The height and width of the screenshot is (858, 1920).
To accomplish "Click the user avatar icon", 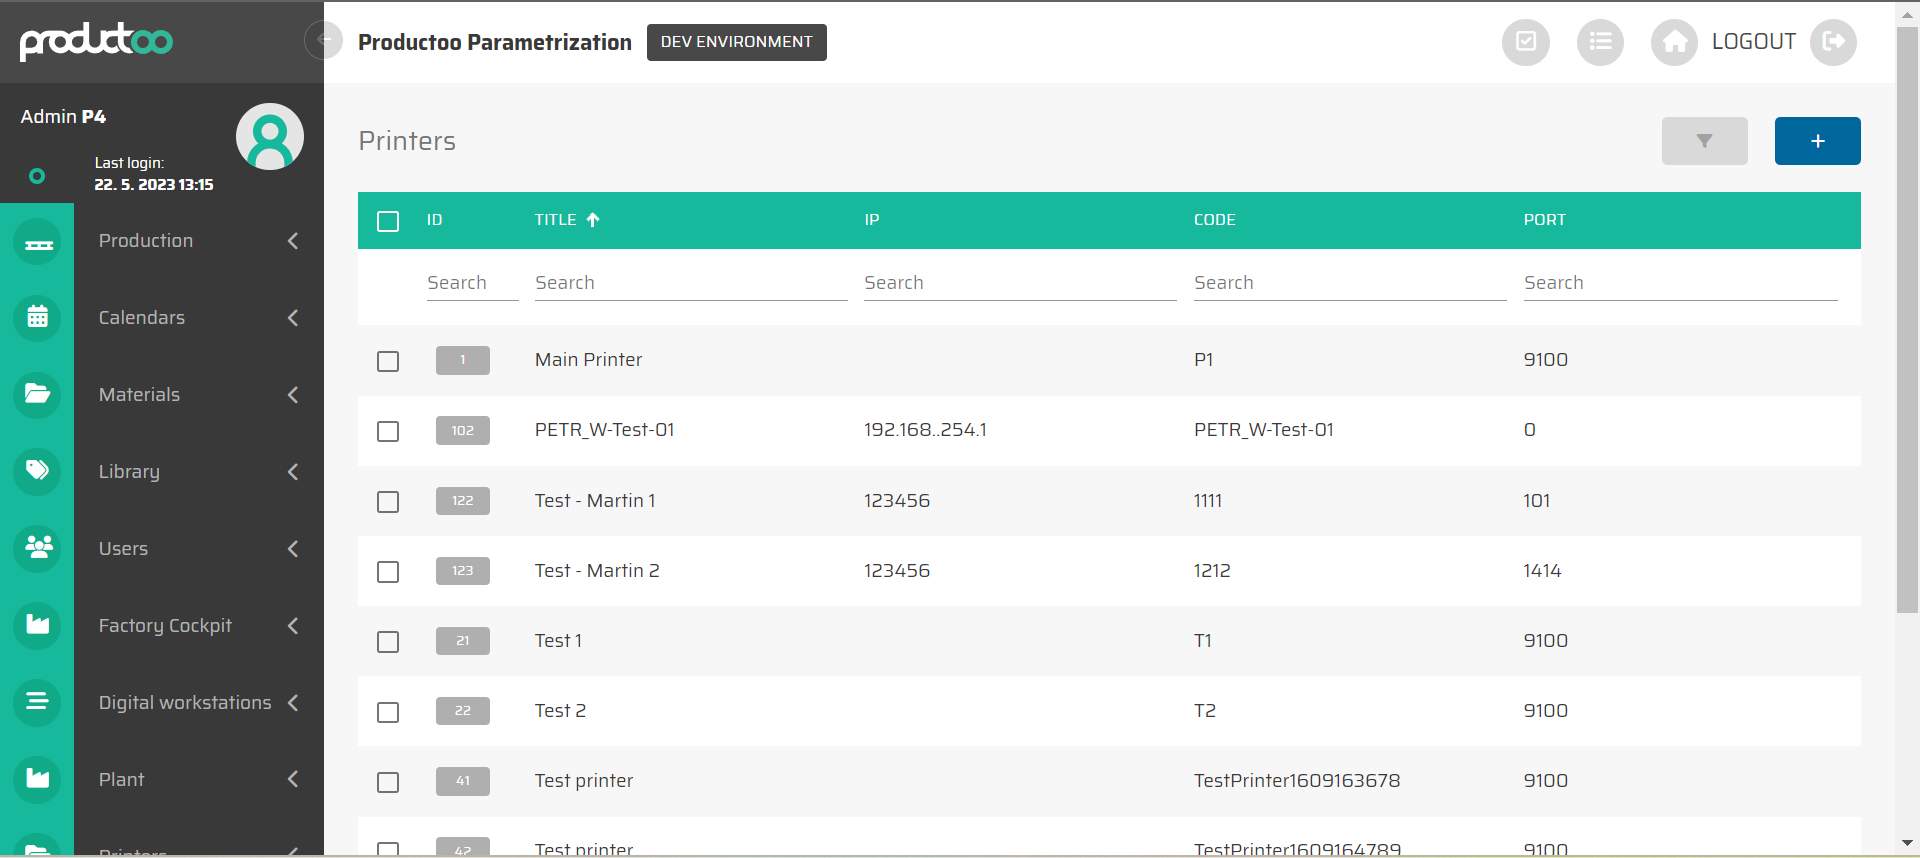I will (270, 137).
